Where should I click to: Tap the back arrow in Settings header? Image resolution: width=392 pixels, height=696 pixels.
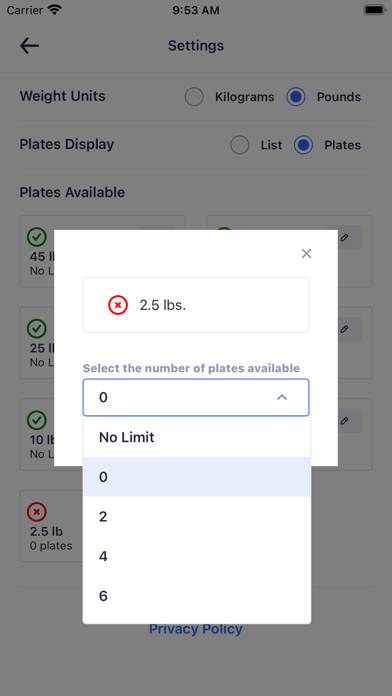click(x=30, y=46)
